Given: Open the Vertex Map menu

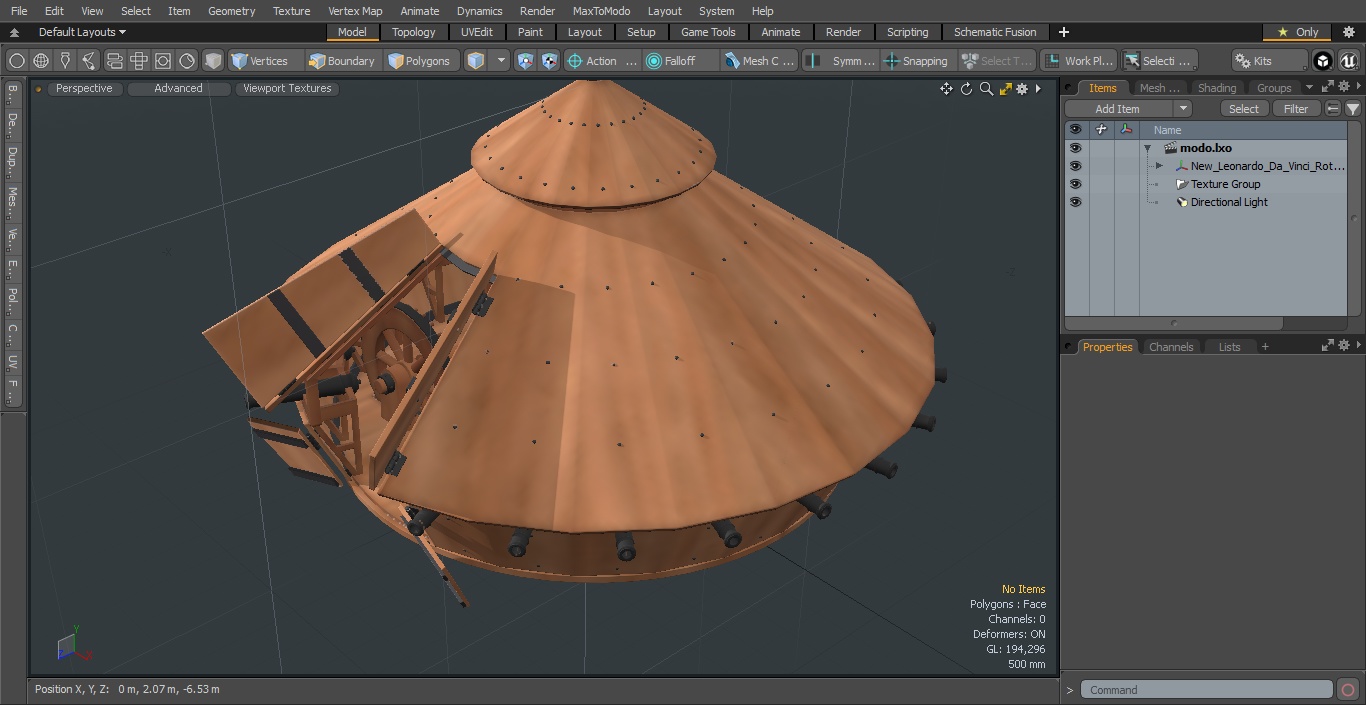Looking at the screenshot, I should (355, 11).
